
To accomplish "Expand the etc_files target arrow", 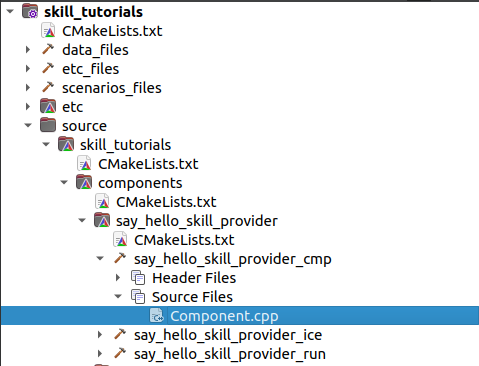I will point(28,69).
